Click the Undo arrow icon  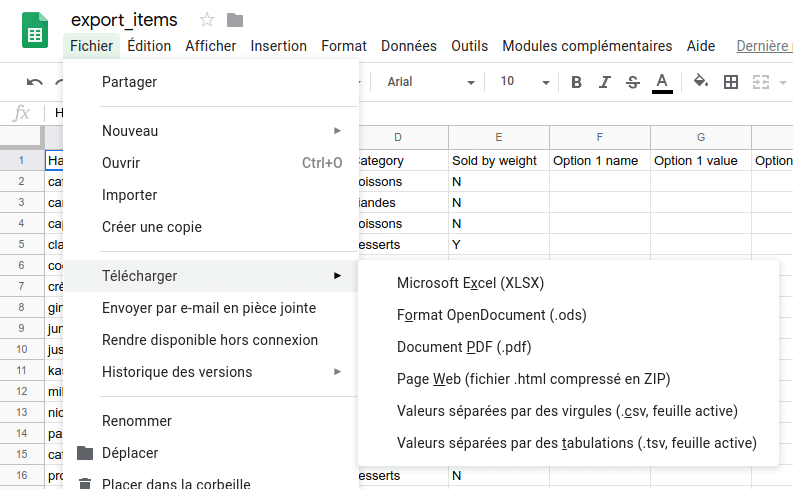pos(34,82)
